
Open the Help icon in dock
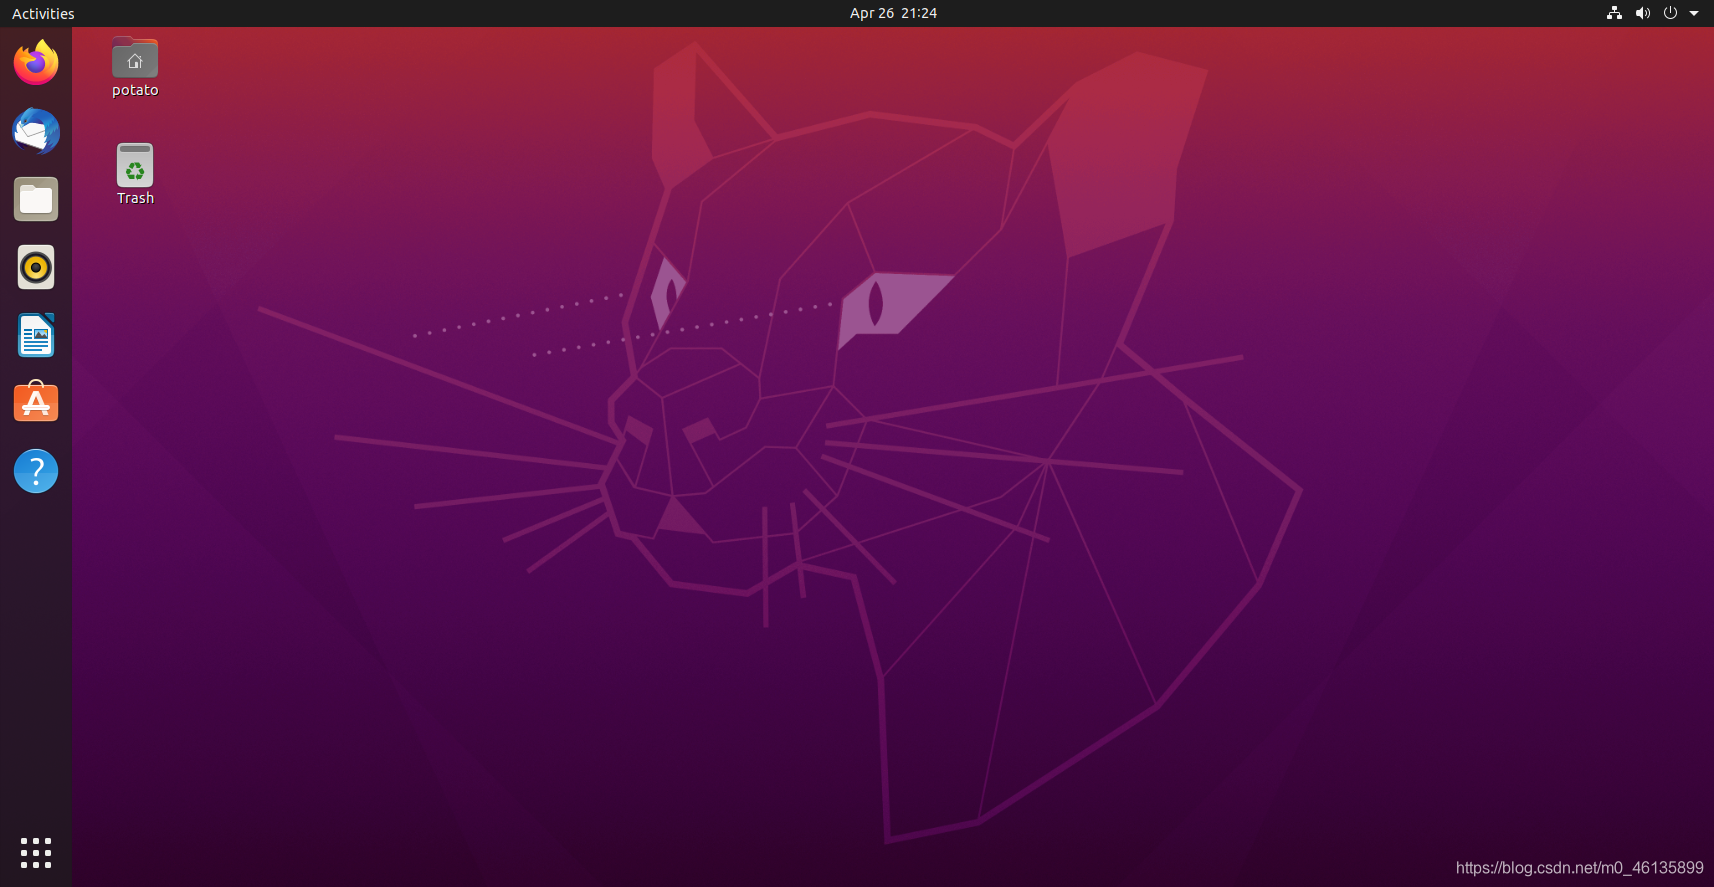click(x=36, y=471)
